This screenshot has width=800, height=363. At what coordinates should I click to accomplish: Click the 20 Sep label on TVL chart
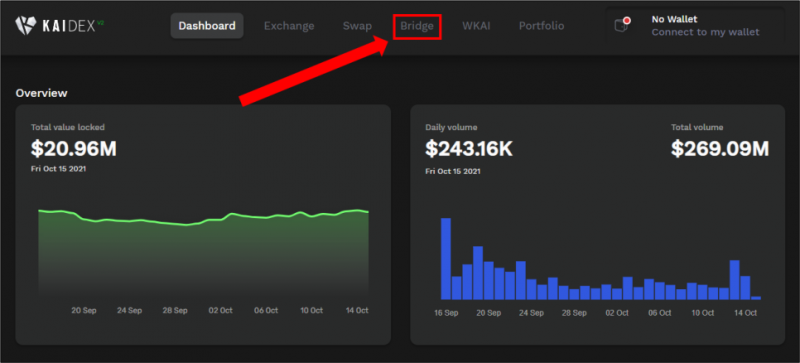84,310
